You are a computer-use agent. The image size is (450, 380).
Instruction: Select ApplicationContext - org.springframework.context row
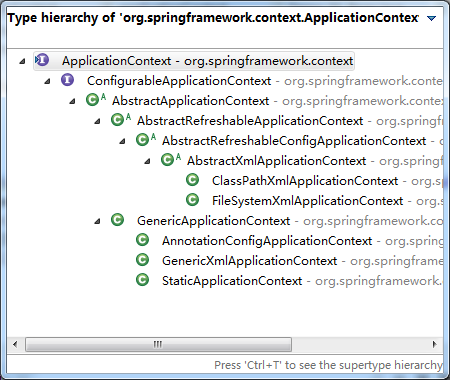194,61
